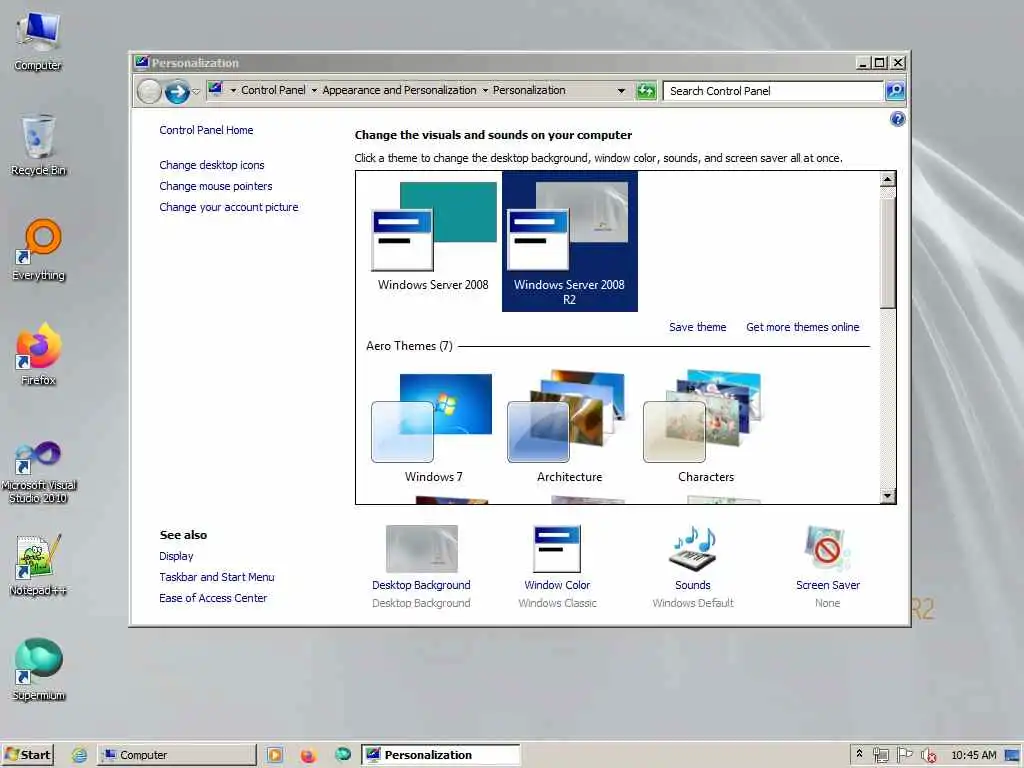Click Change your account picture link
1024x768 pixels.
point(229,207)
